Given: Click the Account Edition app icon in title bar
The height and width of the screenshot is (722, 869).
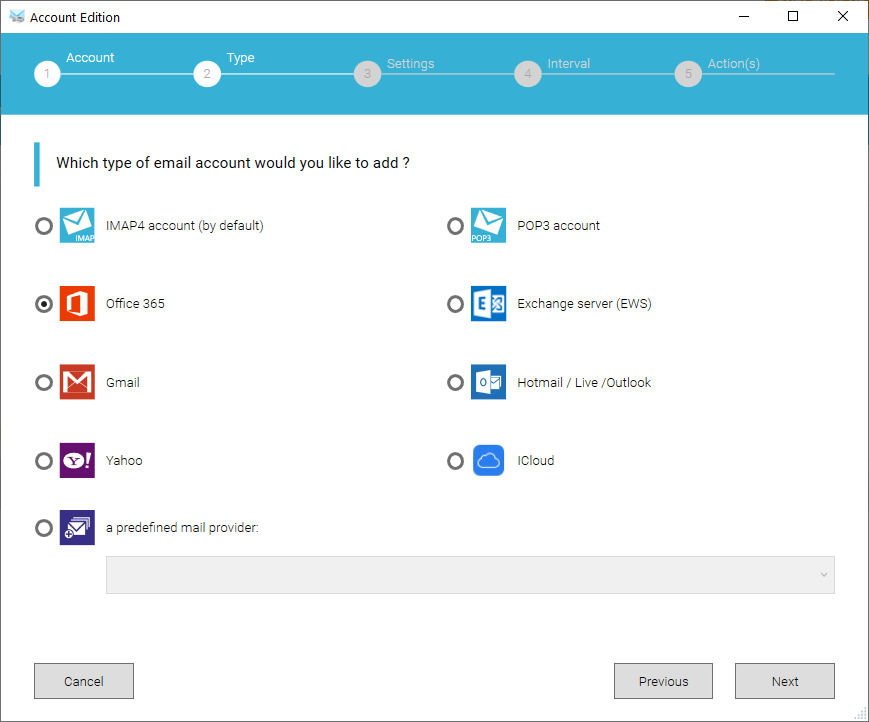Looking at the screenshot, I should (17, 17).
